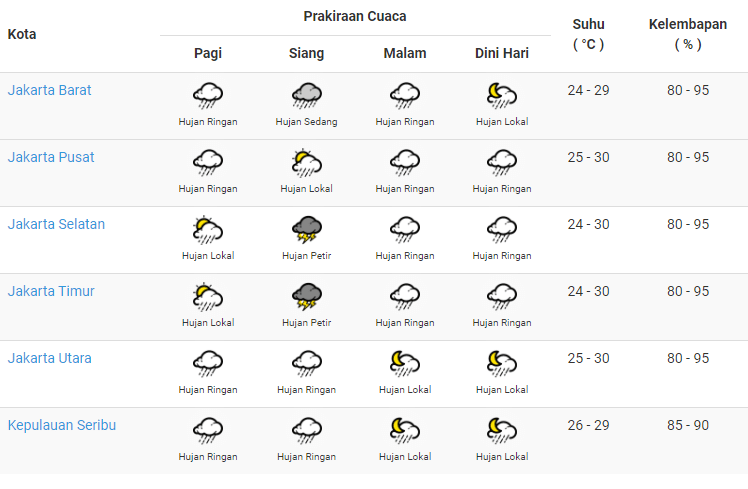Image resolution: width=748 pixels, height=489 pixels.
Task: Go to Jakarta Selatan forecast link
Action: 56,224
